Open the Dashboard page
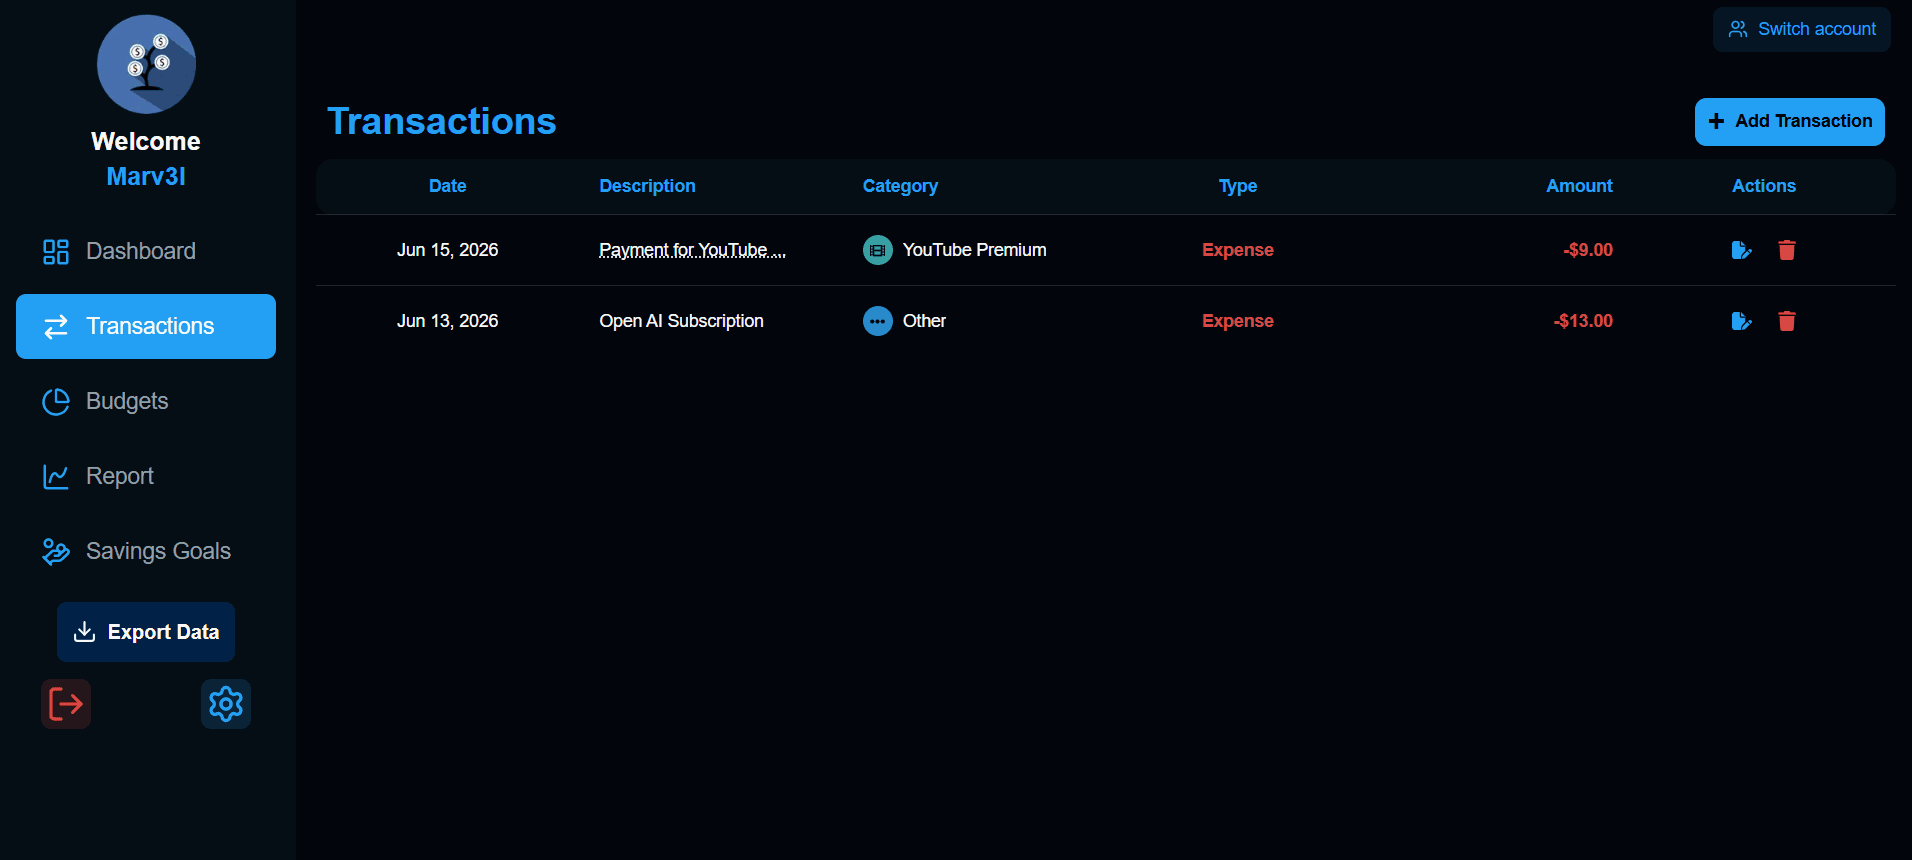 point(146,251)
